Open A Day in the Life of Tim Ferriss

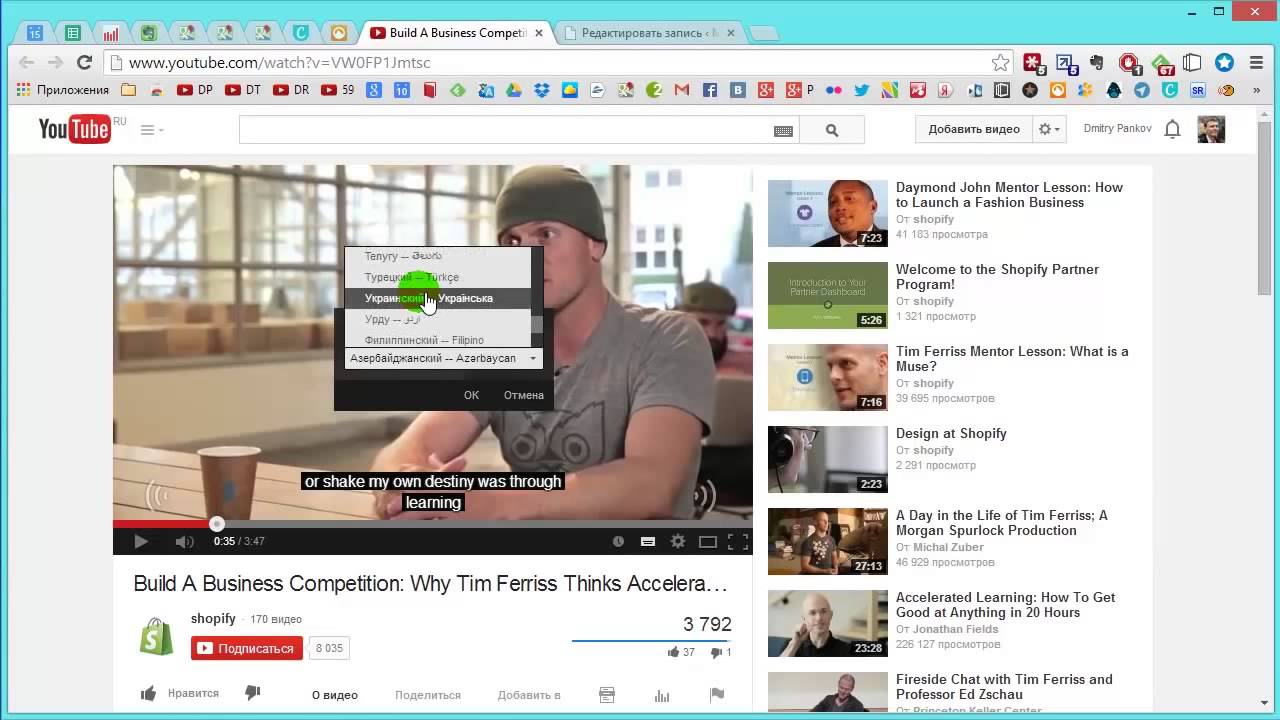click(1001, 523)
